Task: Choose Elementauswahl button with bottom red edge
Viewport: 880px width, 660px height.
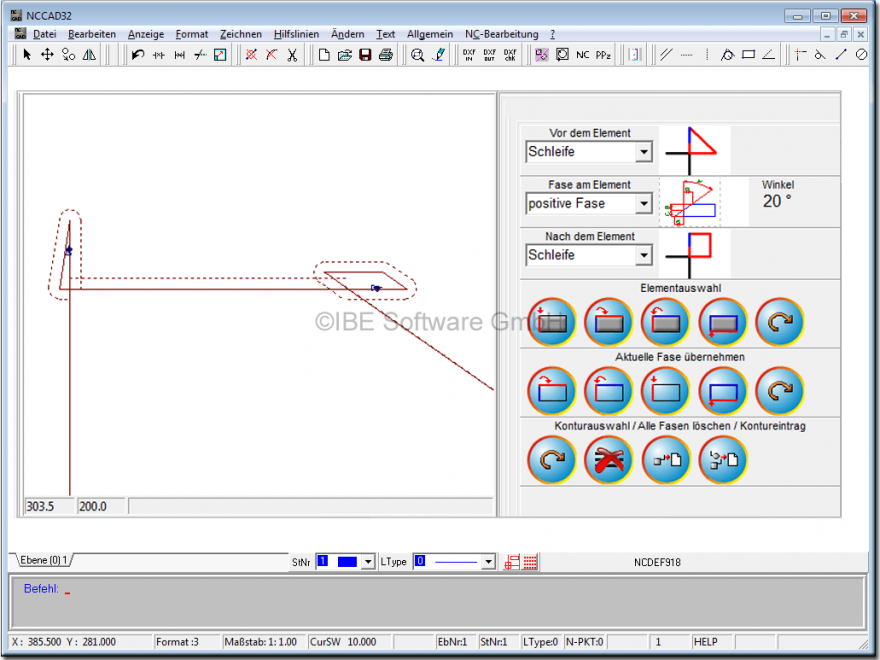Action: point(723,322)
